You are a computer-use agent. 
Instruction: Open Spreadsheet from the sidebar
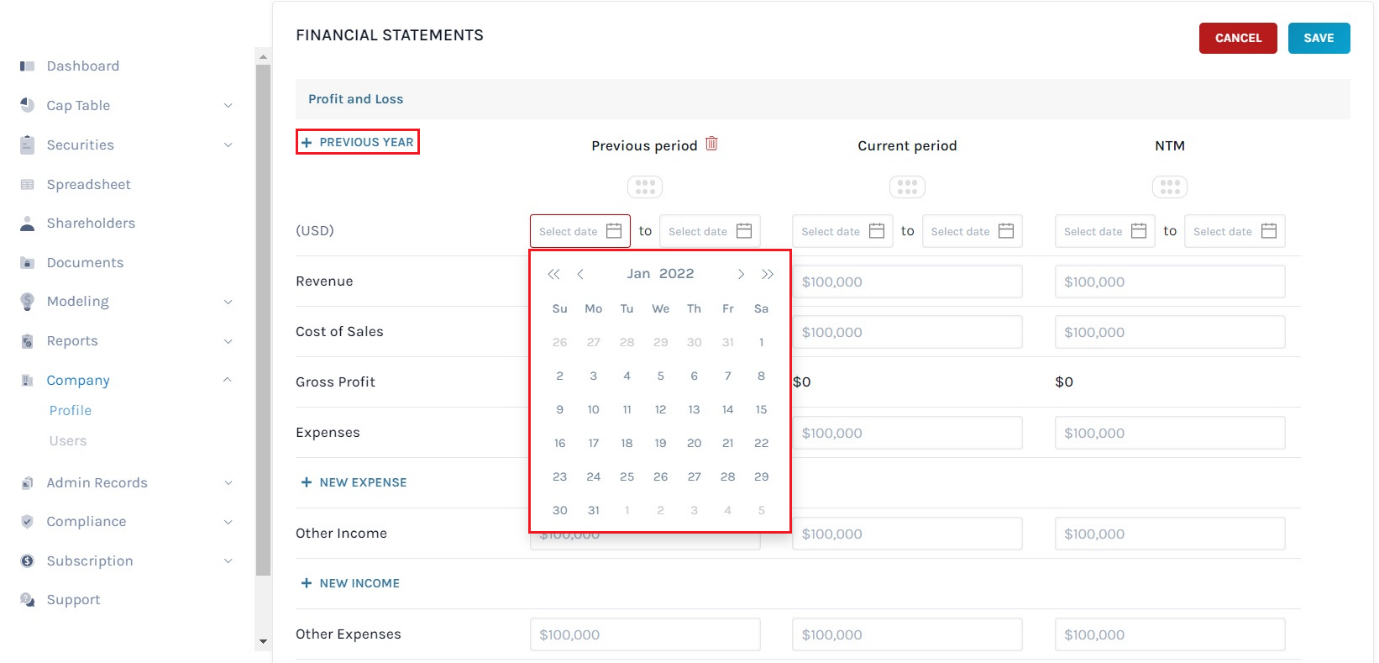coord(89,184)
